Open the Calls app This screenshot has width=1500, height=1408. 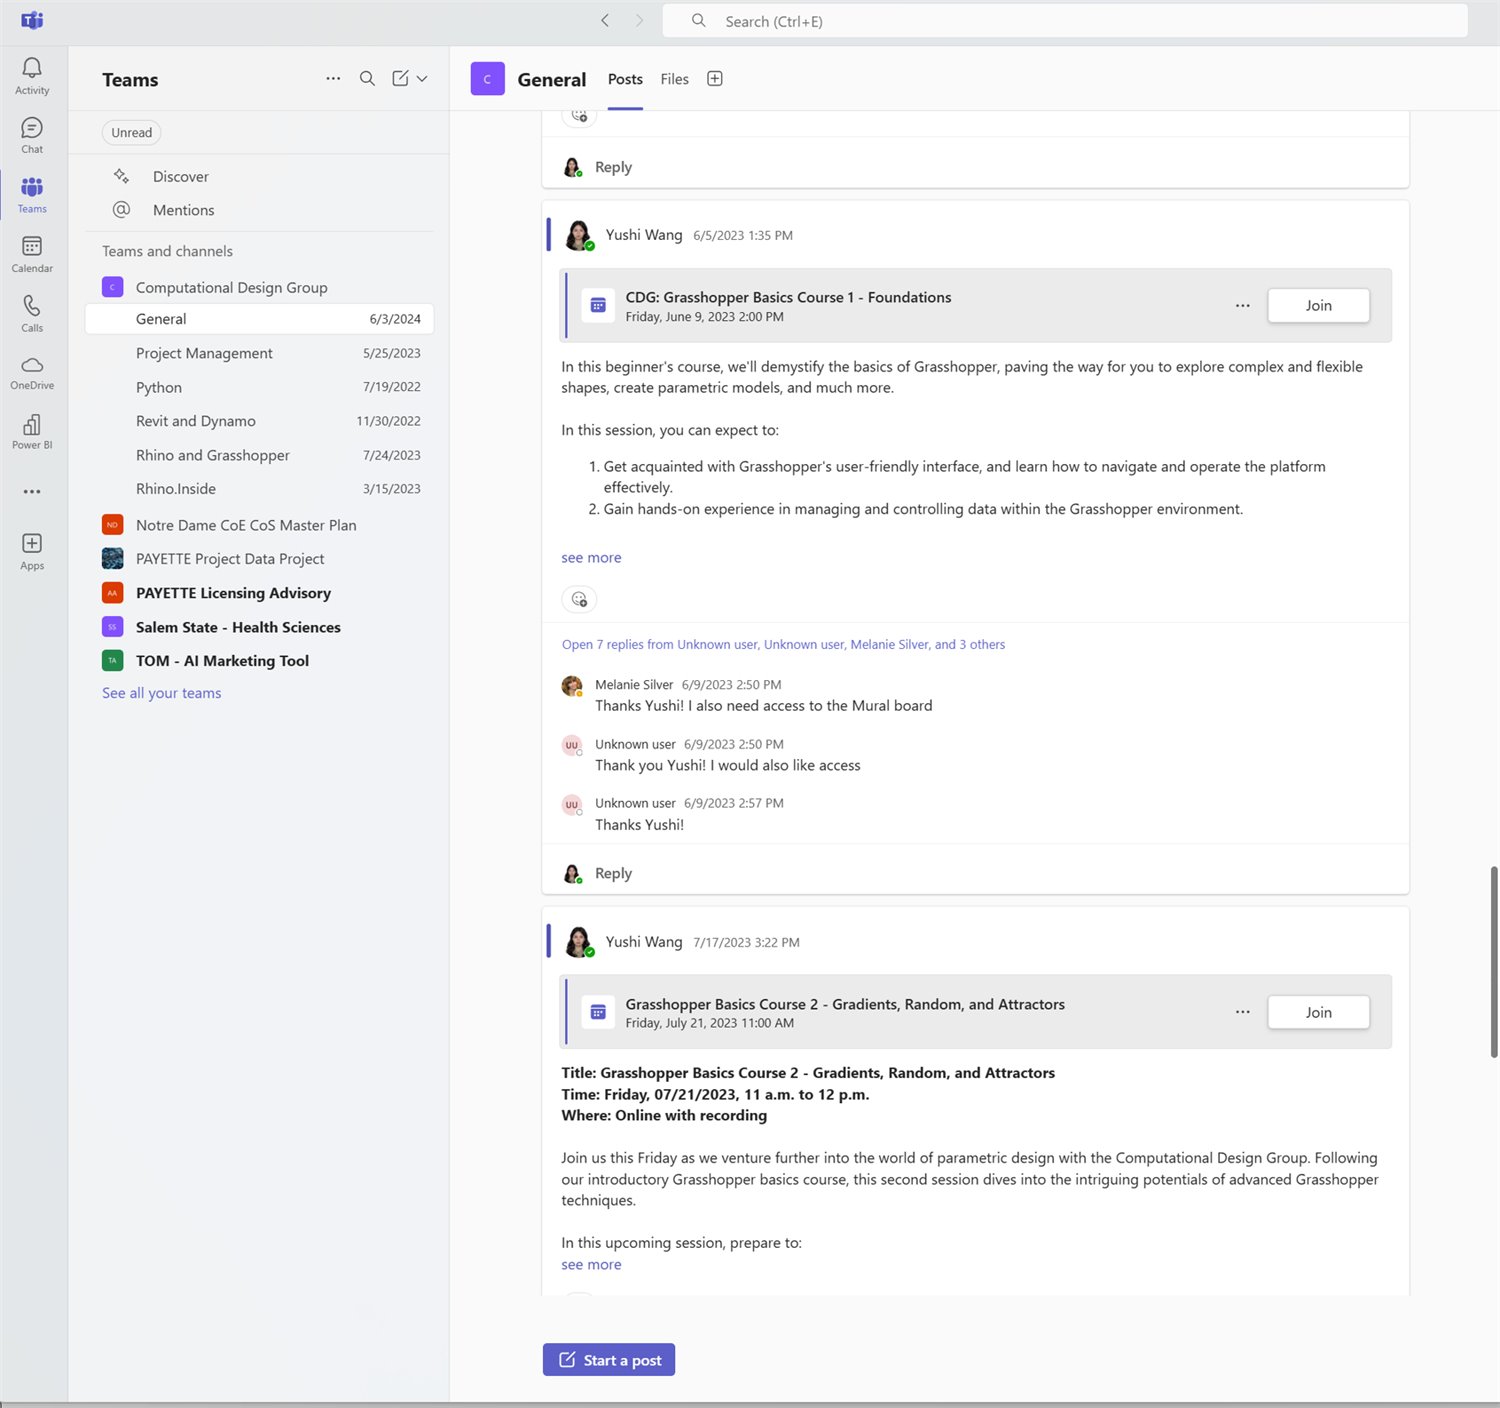[32, 313]
